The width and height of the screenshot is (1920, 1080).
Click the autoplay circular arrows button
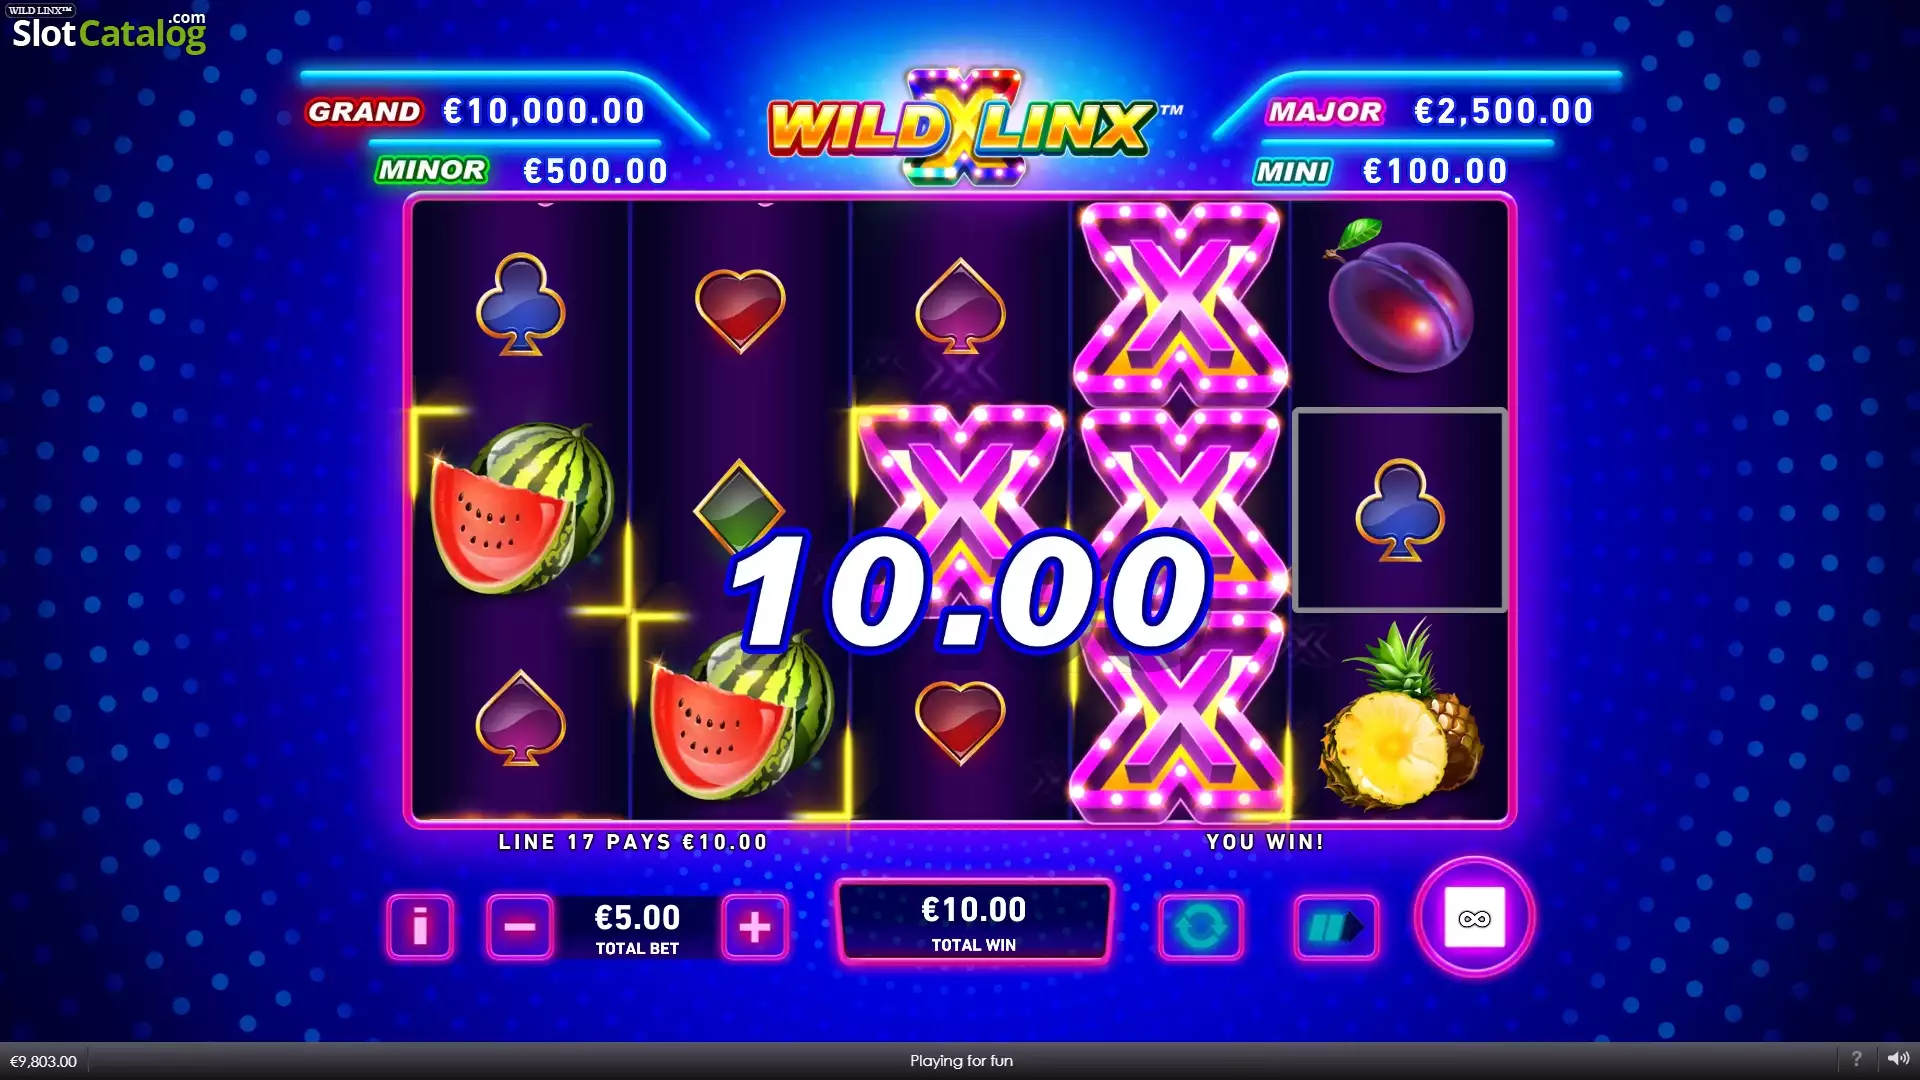tap(1200, 927)
